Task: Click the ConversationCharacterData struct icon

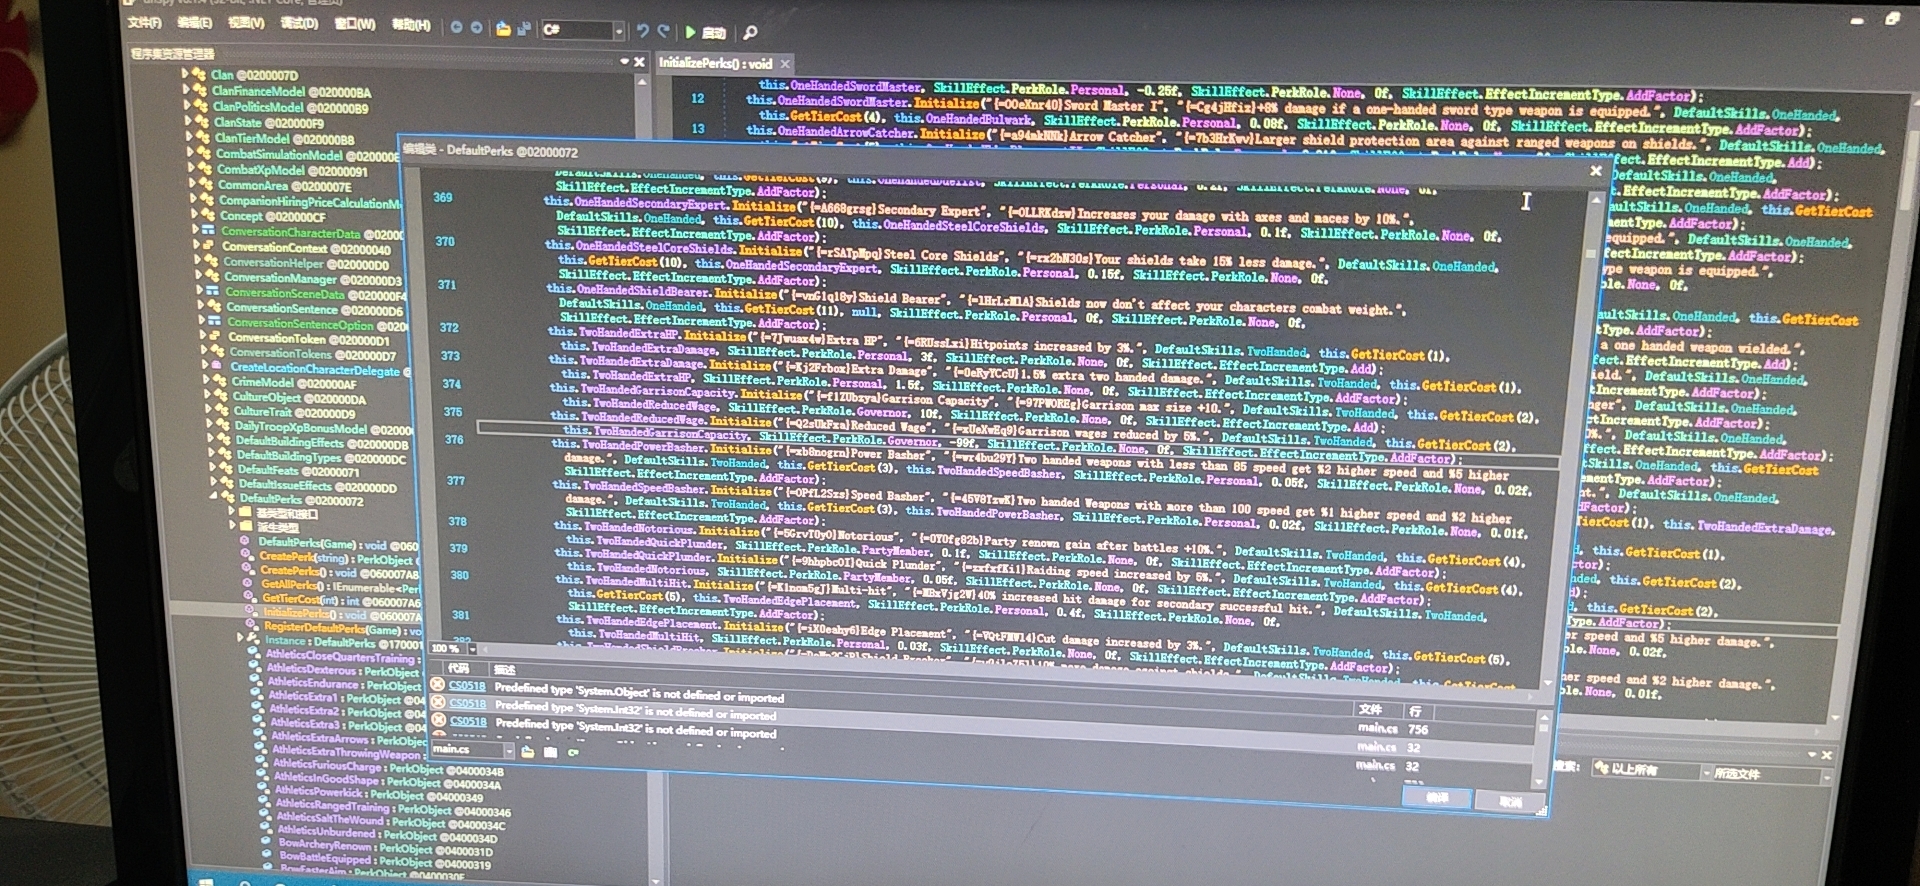Action: tap(208, 231)
